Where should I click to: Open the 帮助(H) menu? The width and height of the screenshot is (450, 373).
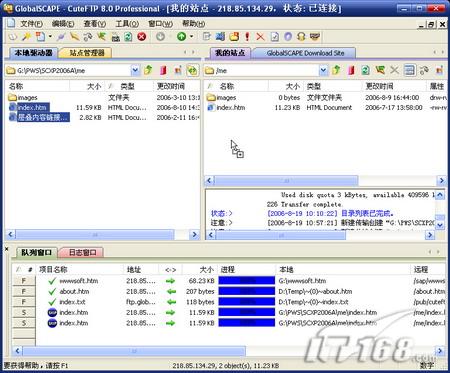pyautogui.click(x=193, y=24)
